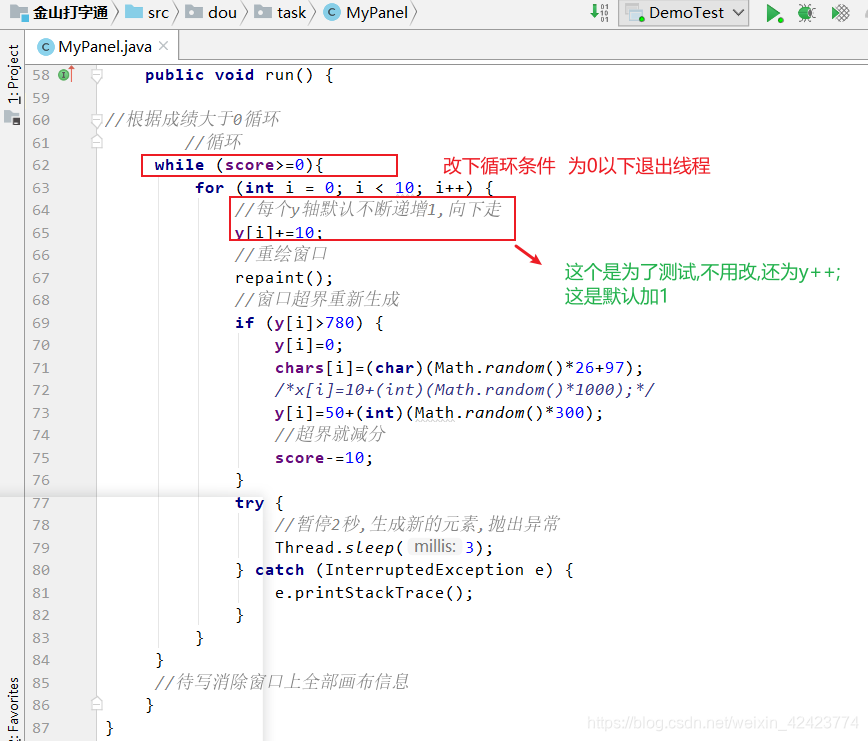Click the for loop statement on line 63
The height and width of the screenshot is (741, 868).
[344, 188]
